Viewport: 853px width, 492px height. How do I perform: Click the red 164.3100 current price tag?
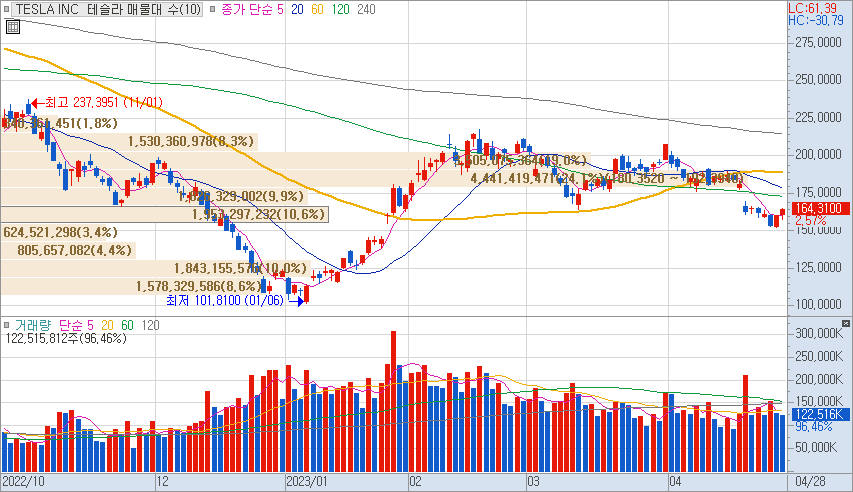coord(819,208)
